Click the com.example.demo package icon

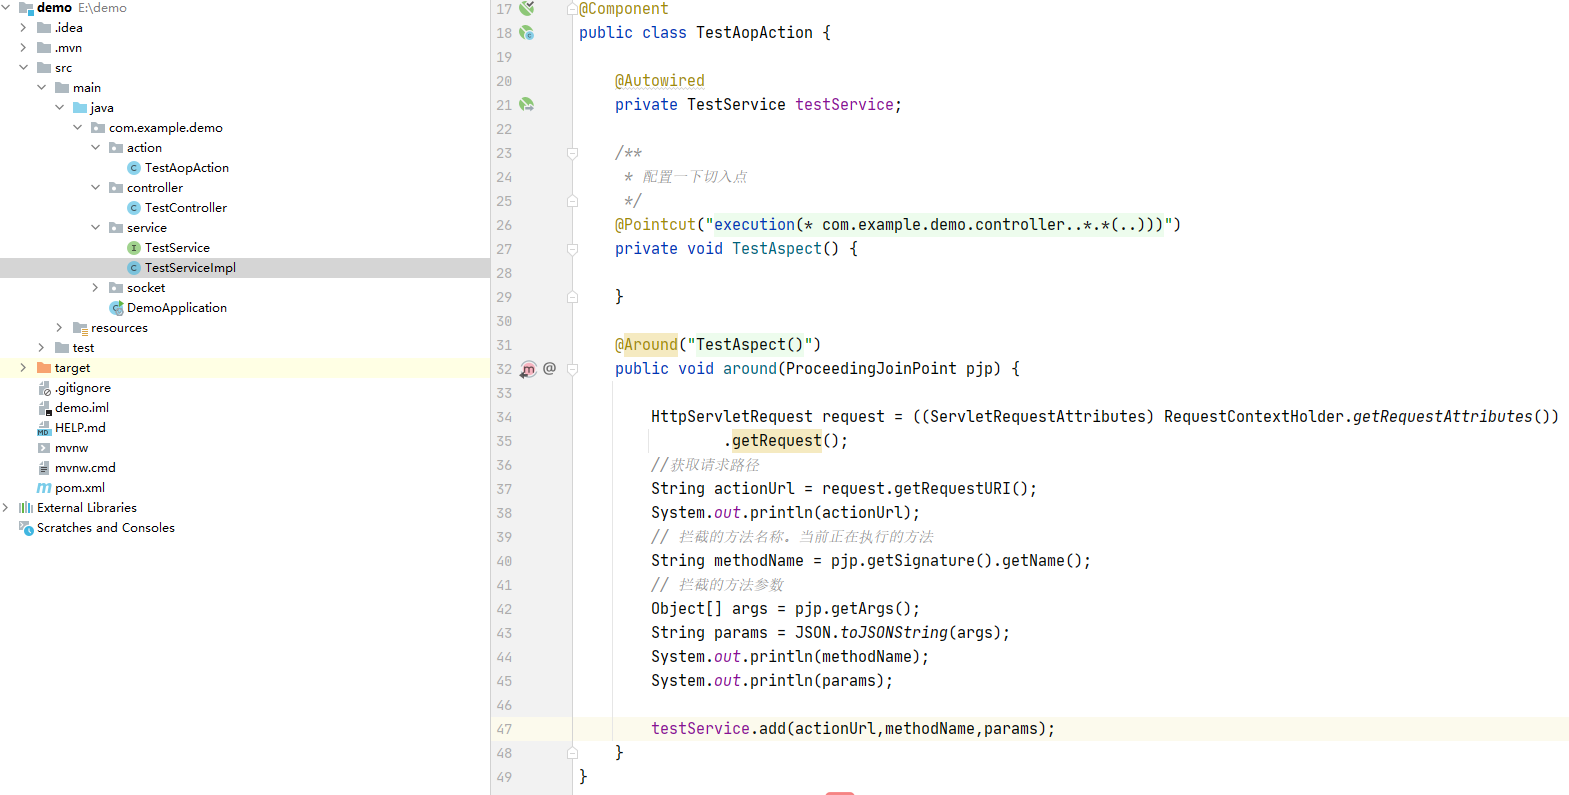98,128
